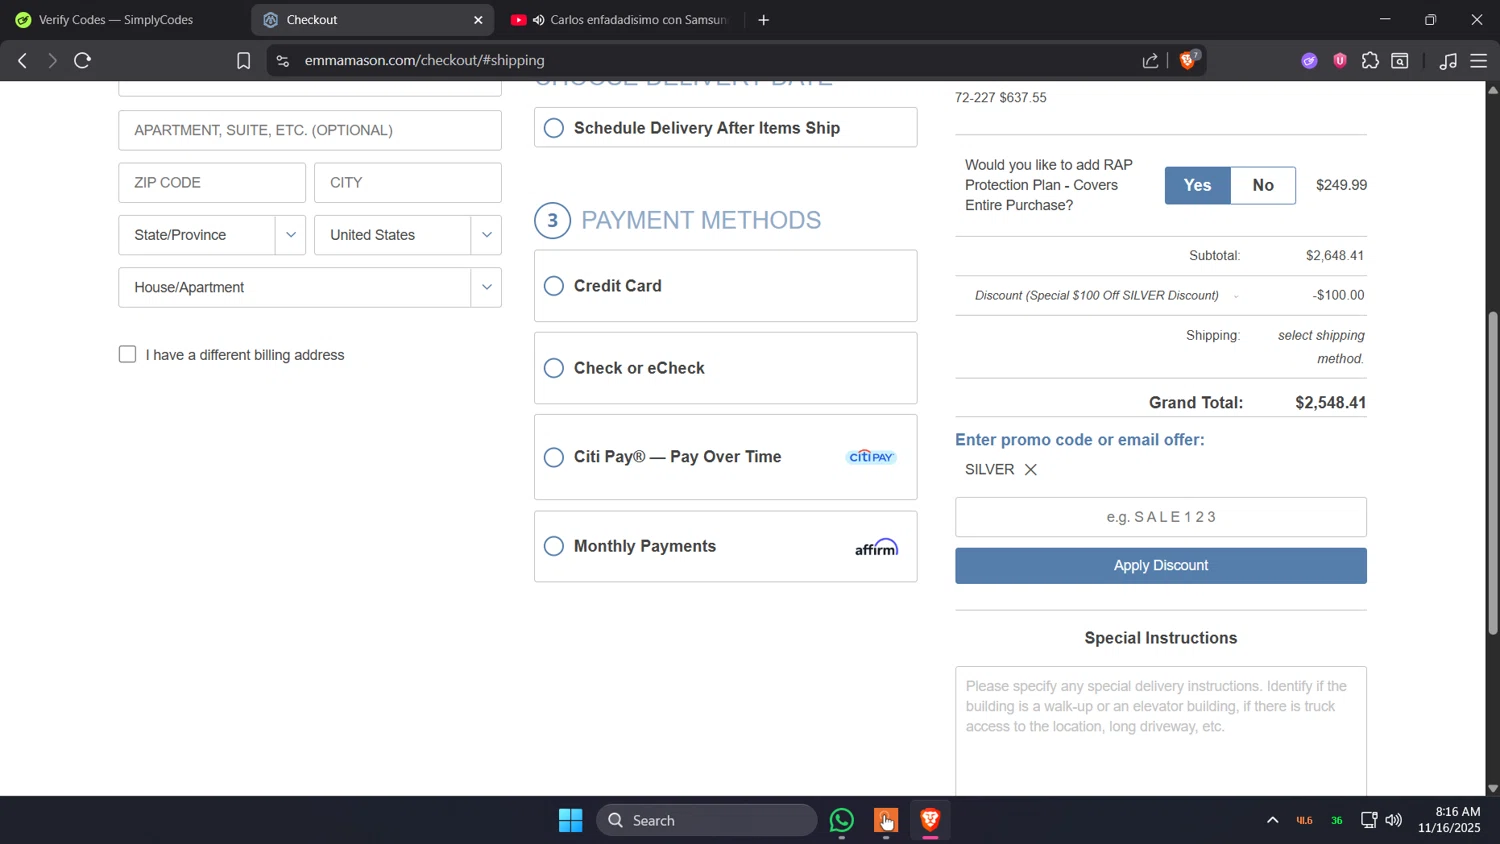
Task: Toggle sidebar panel icon
Action: (1401, 61)
